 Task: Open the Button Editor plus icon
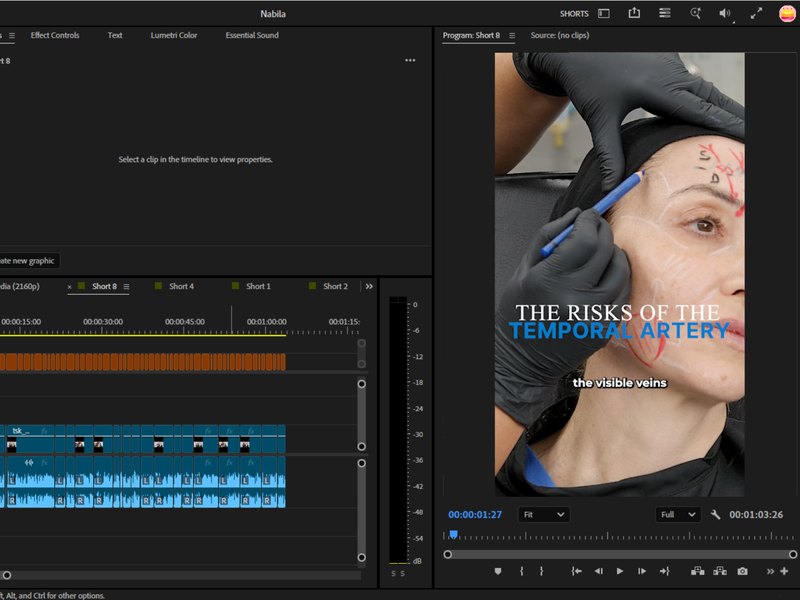pos(784,571)
